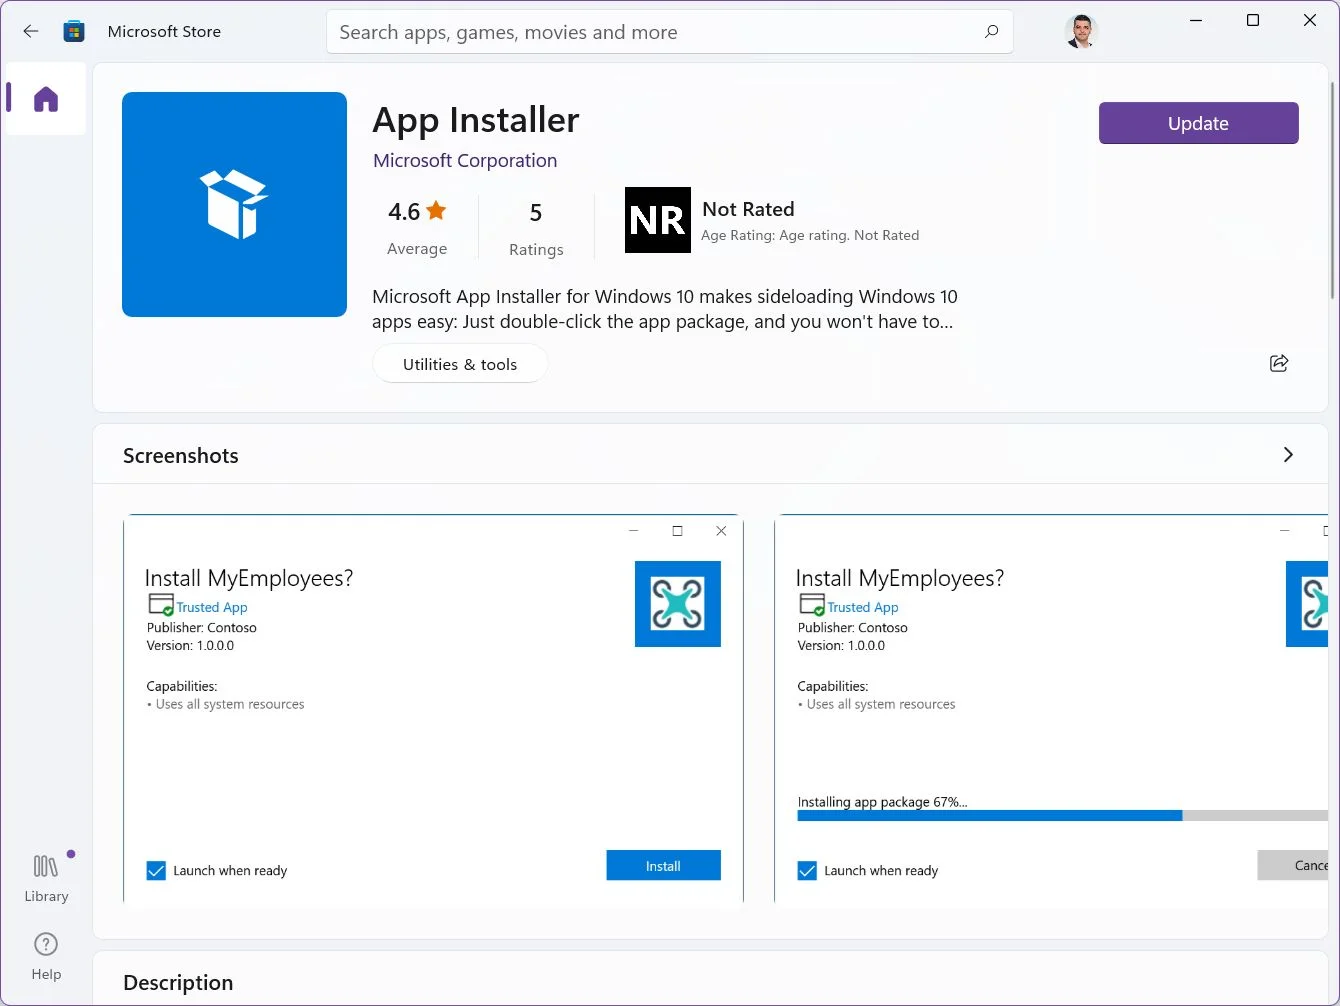This screenshot has width=1340, height=1006.
Task: Click the orange rating star
Action: 436,211
